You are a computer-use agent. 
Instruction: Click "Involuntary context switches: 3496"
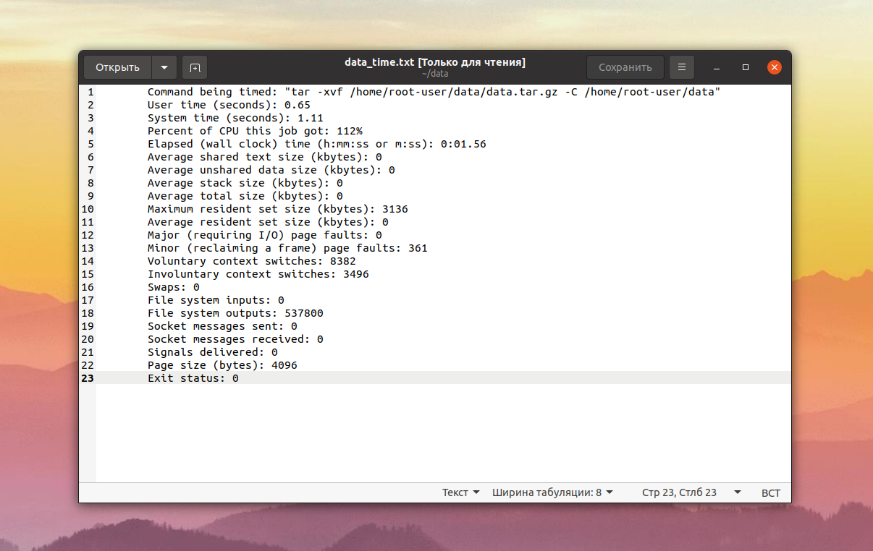click(258, 274)
